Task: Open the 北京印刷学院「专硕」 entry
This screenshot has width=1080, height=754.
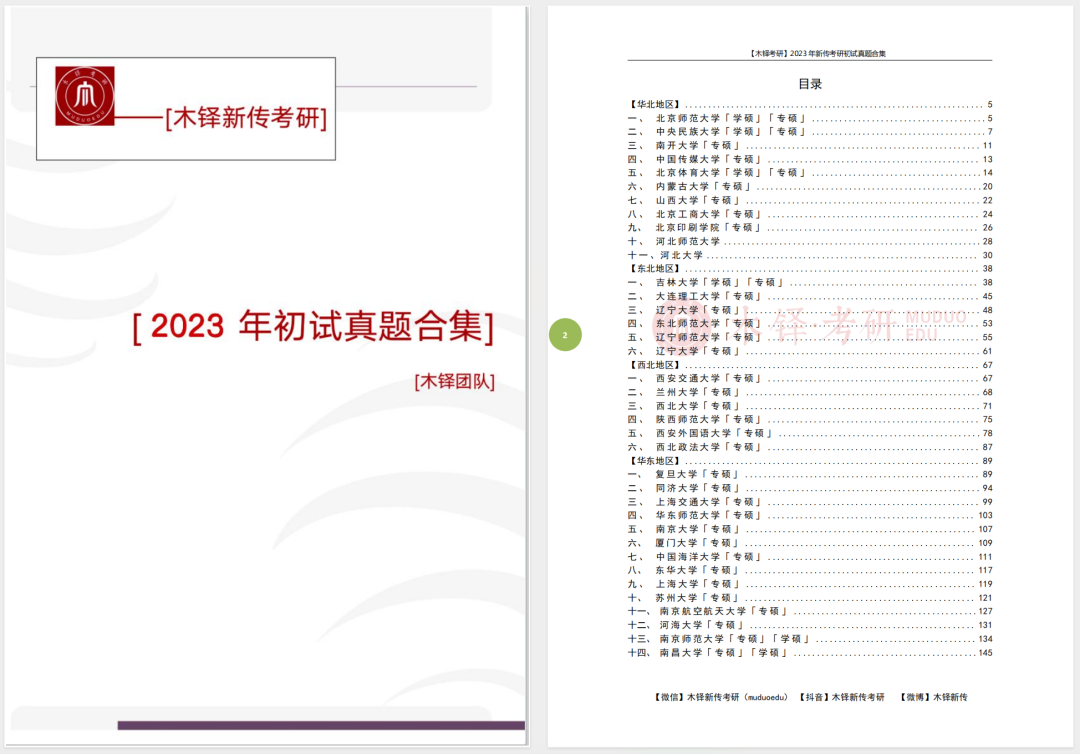Action: (x=810, y=227)
